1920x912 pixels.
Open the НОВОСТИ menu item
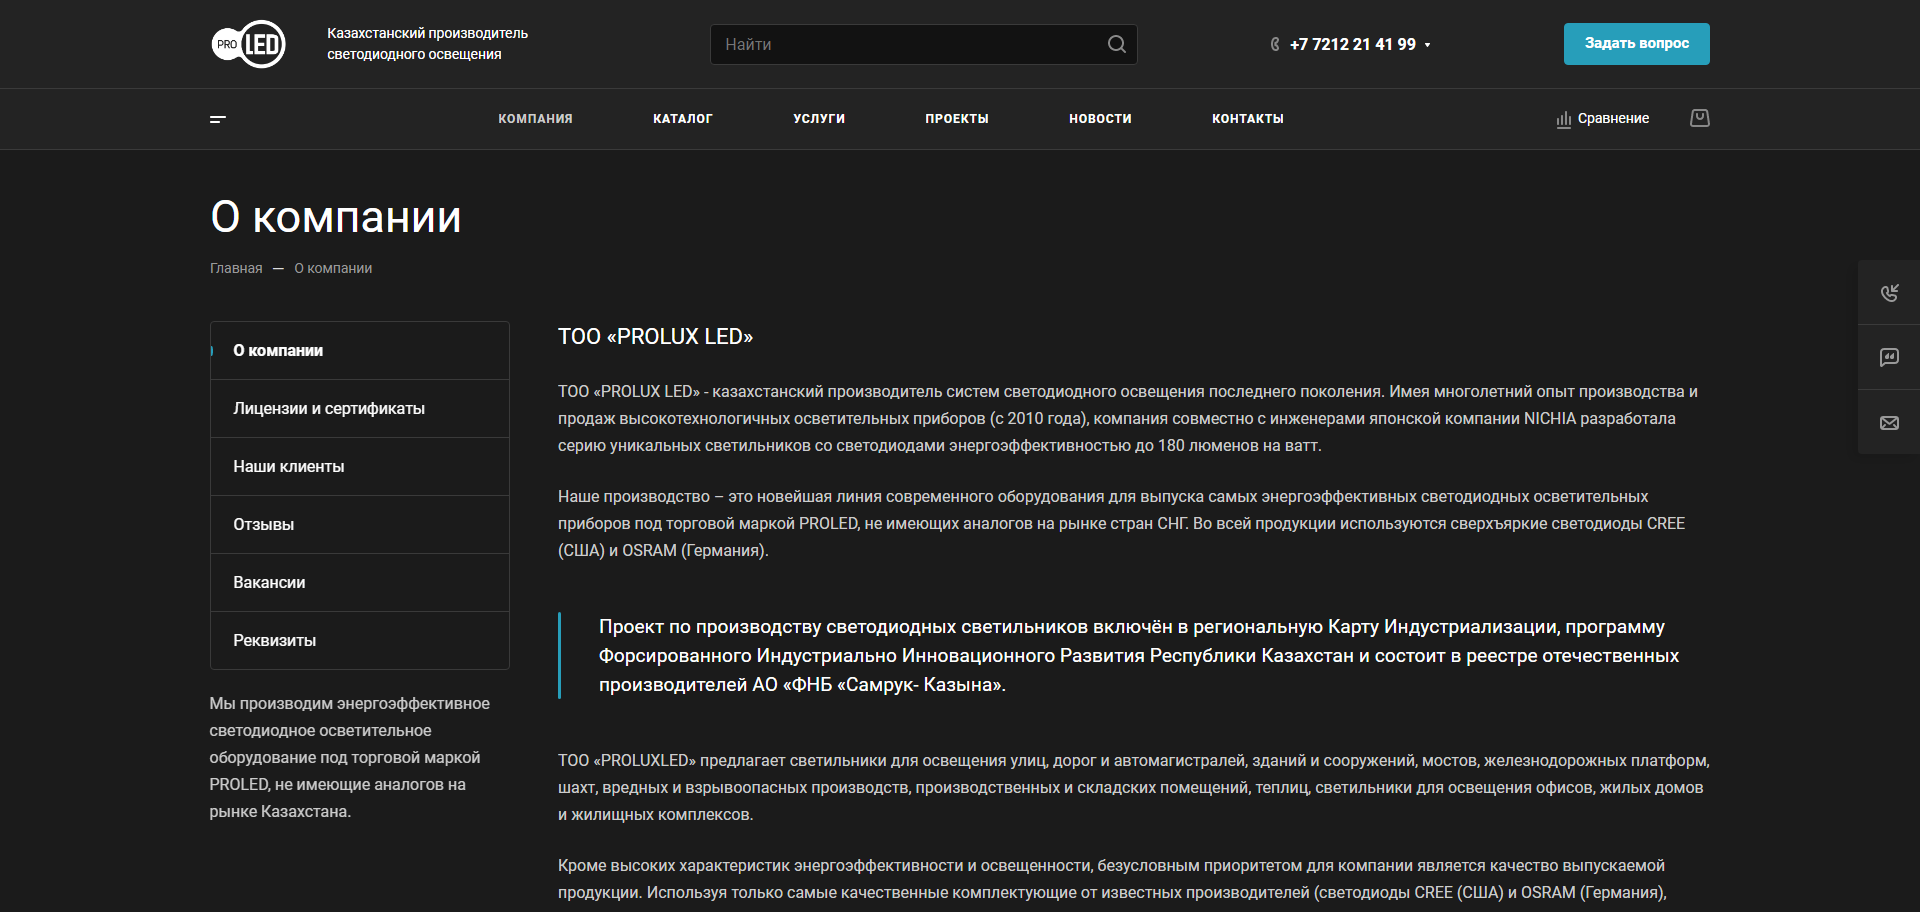[1100, 119]
